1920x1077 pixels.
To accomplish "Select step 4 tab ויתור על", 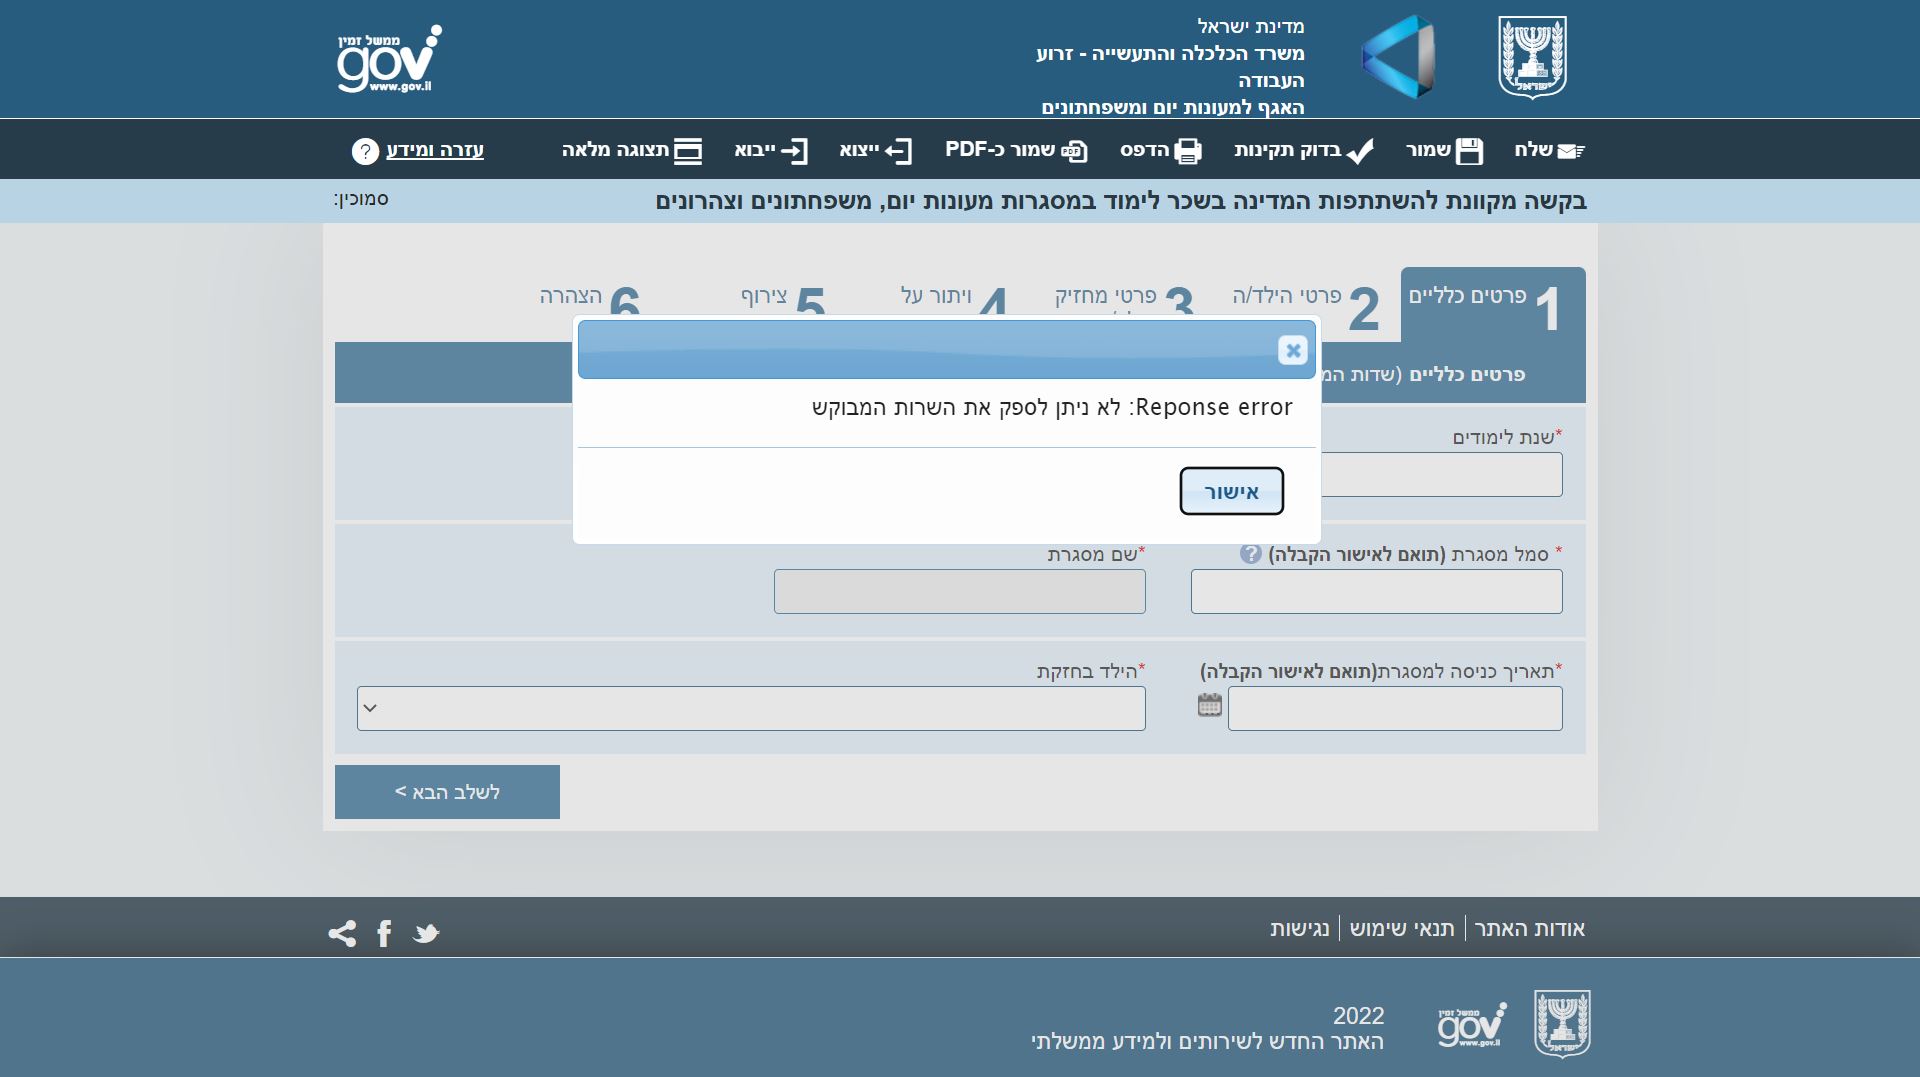I will (953, 300).
